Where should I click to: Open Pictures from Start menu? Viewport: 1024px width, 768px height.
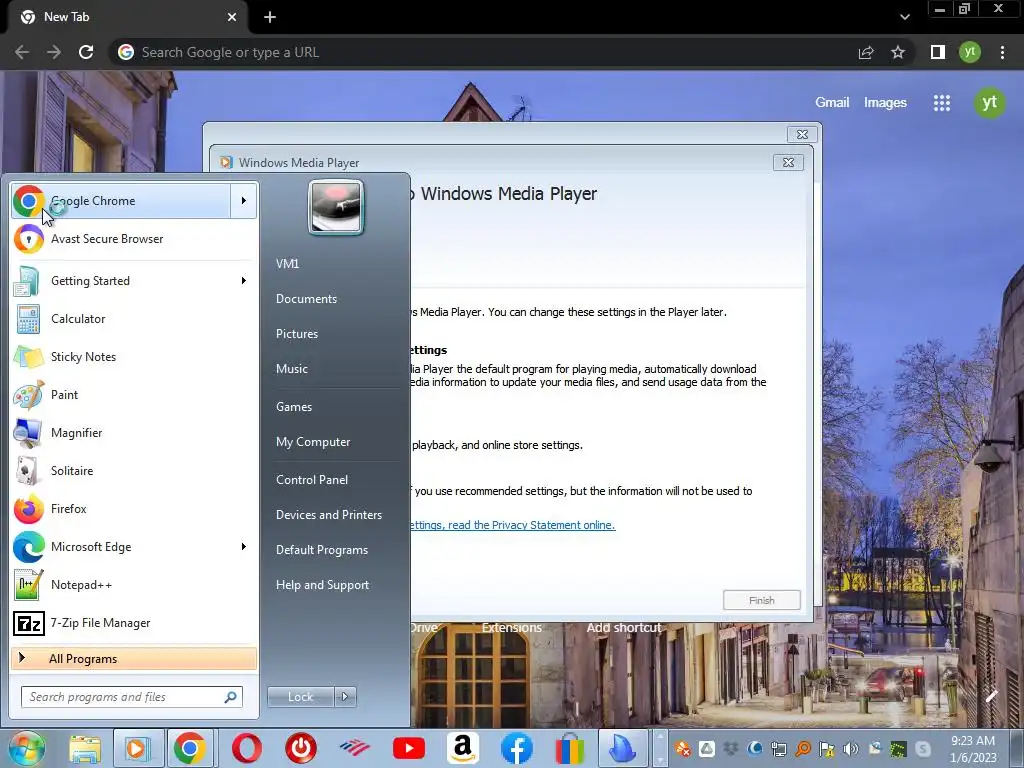(297, 334)
